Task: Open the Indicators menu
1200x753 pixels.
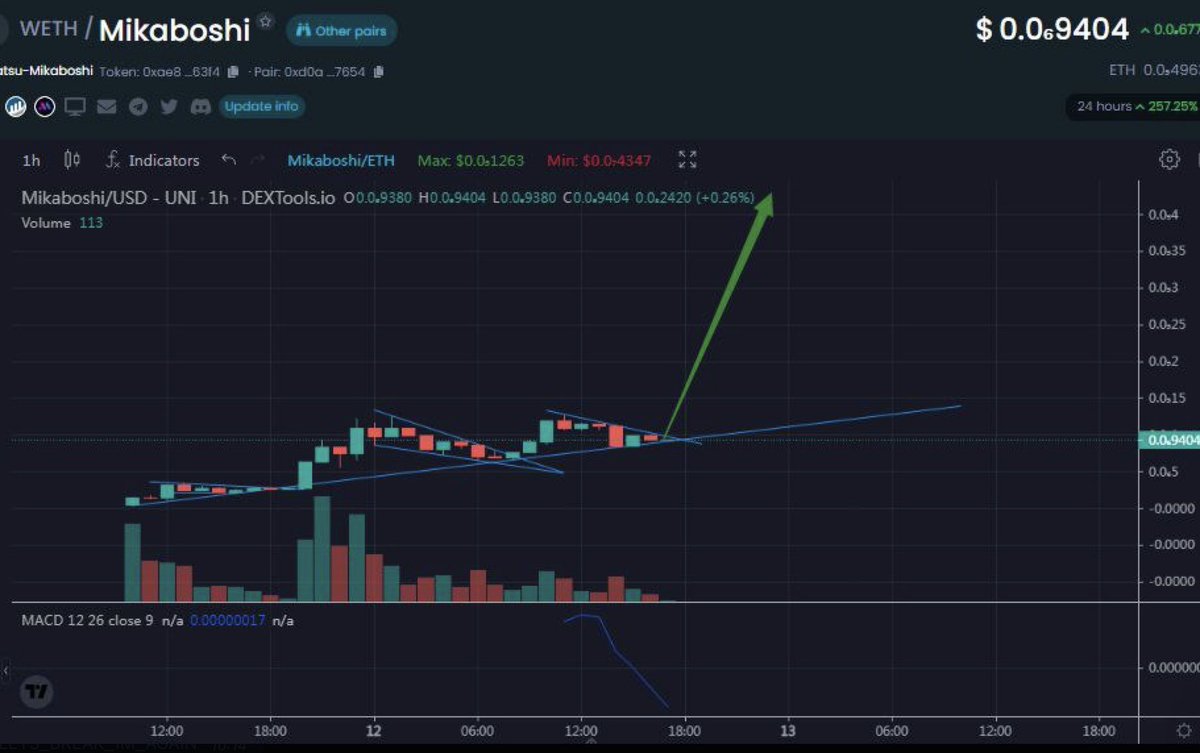Action: 153,160
